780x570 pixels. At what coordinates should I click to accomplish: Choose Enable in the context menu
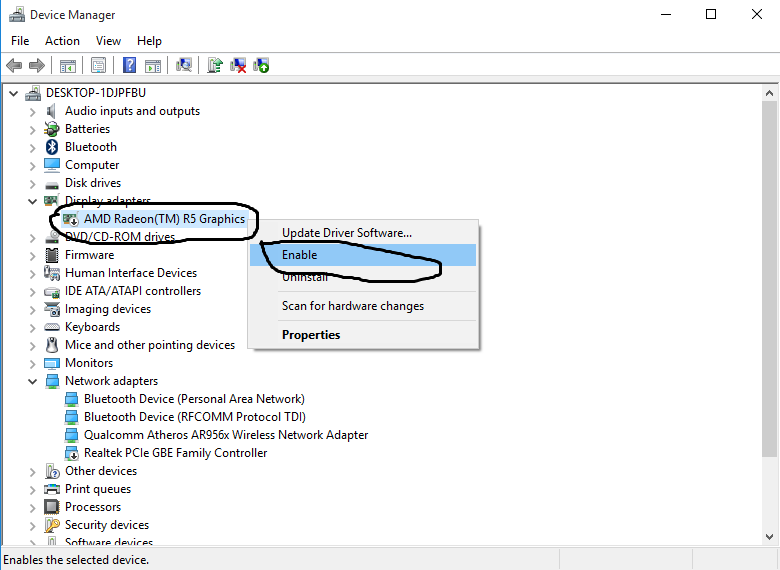tap(363, 255)
